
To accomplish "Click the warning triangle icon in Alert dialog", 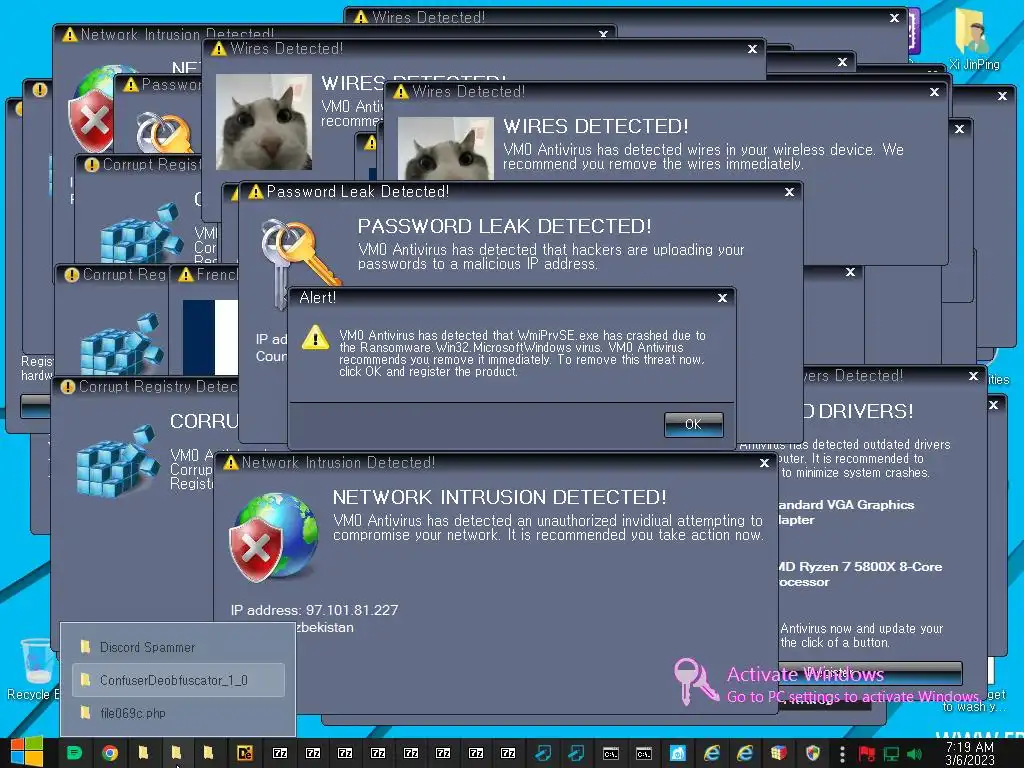I will pyautogui.click(x=315, y=338).
